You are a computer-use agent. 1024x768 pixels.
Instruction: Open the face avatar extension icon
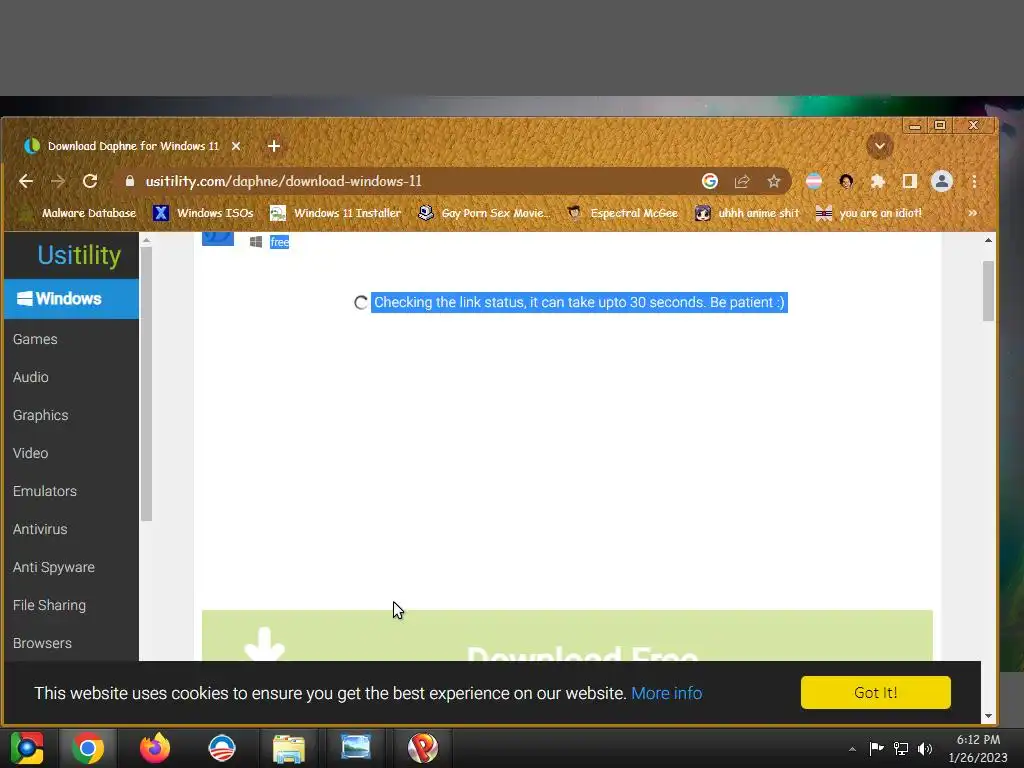coord(846,182)
